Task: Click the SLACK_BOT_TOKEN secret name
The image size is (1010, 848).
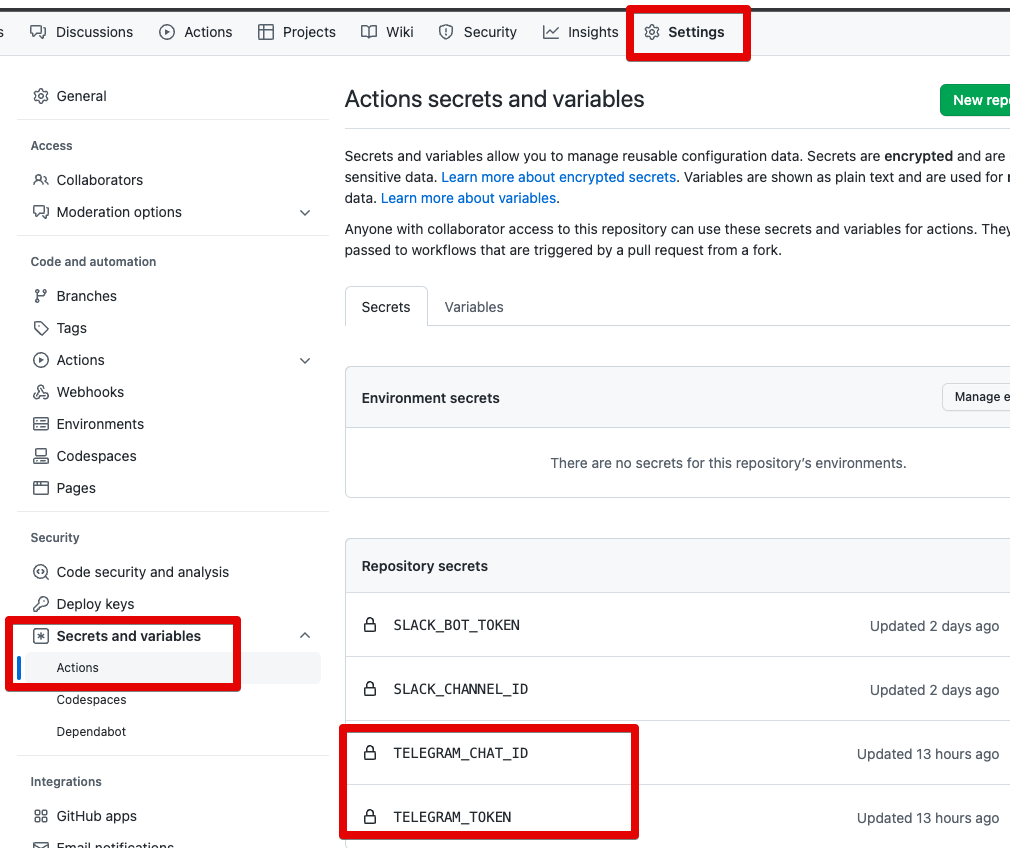Action: pyautogui.click(x=457, y=625)
